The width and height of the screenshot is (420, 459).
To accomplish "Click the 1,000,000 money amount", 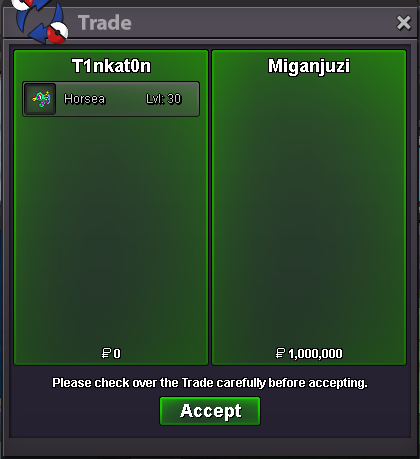I will (315, 354).
